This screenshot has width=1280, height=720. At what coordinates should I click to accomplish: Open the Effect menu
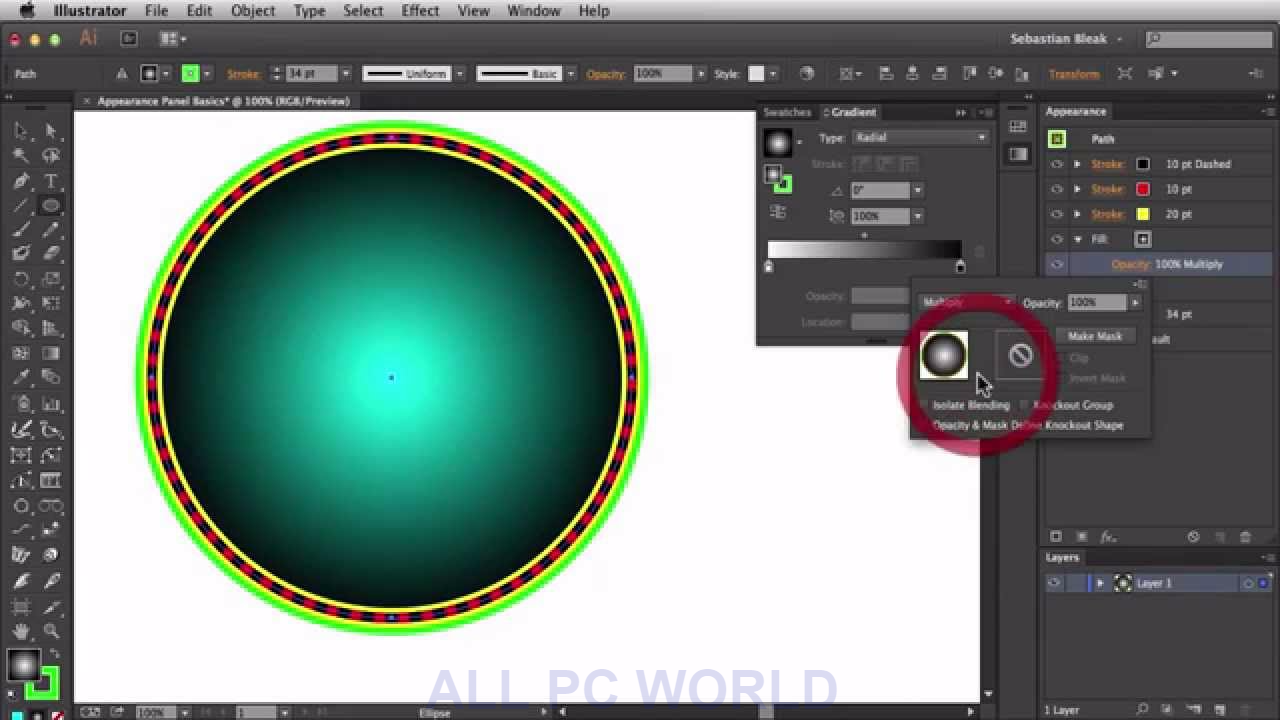pos(420,11)
